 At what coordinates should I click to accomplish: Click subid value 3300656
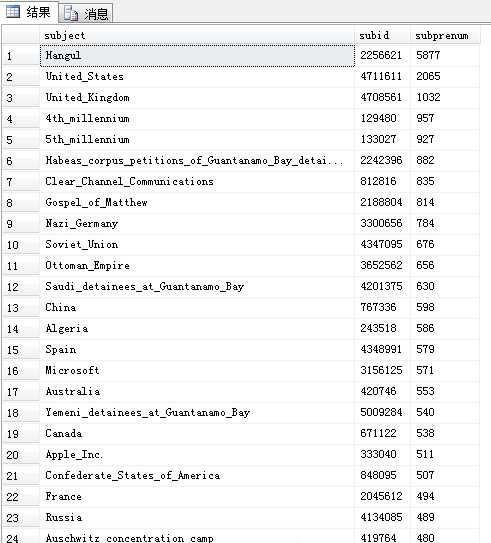point(382,224)
